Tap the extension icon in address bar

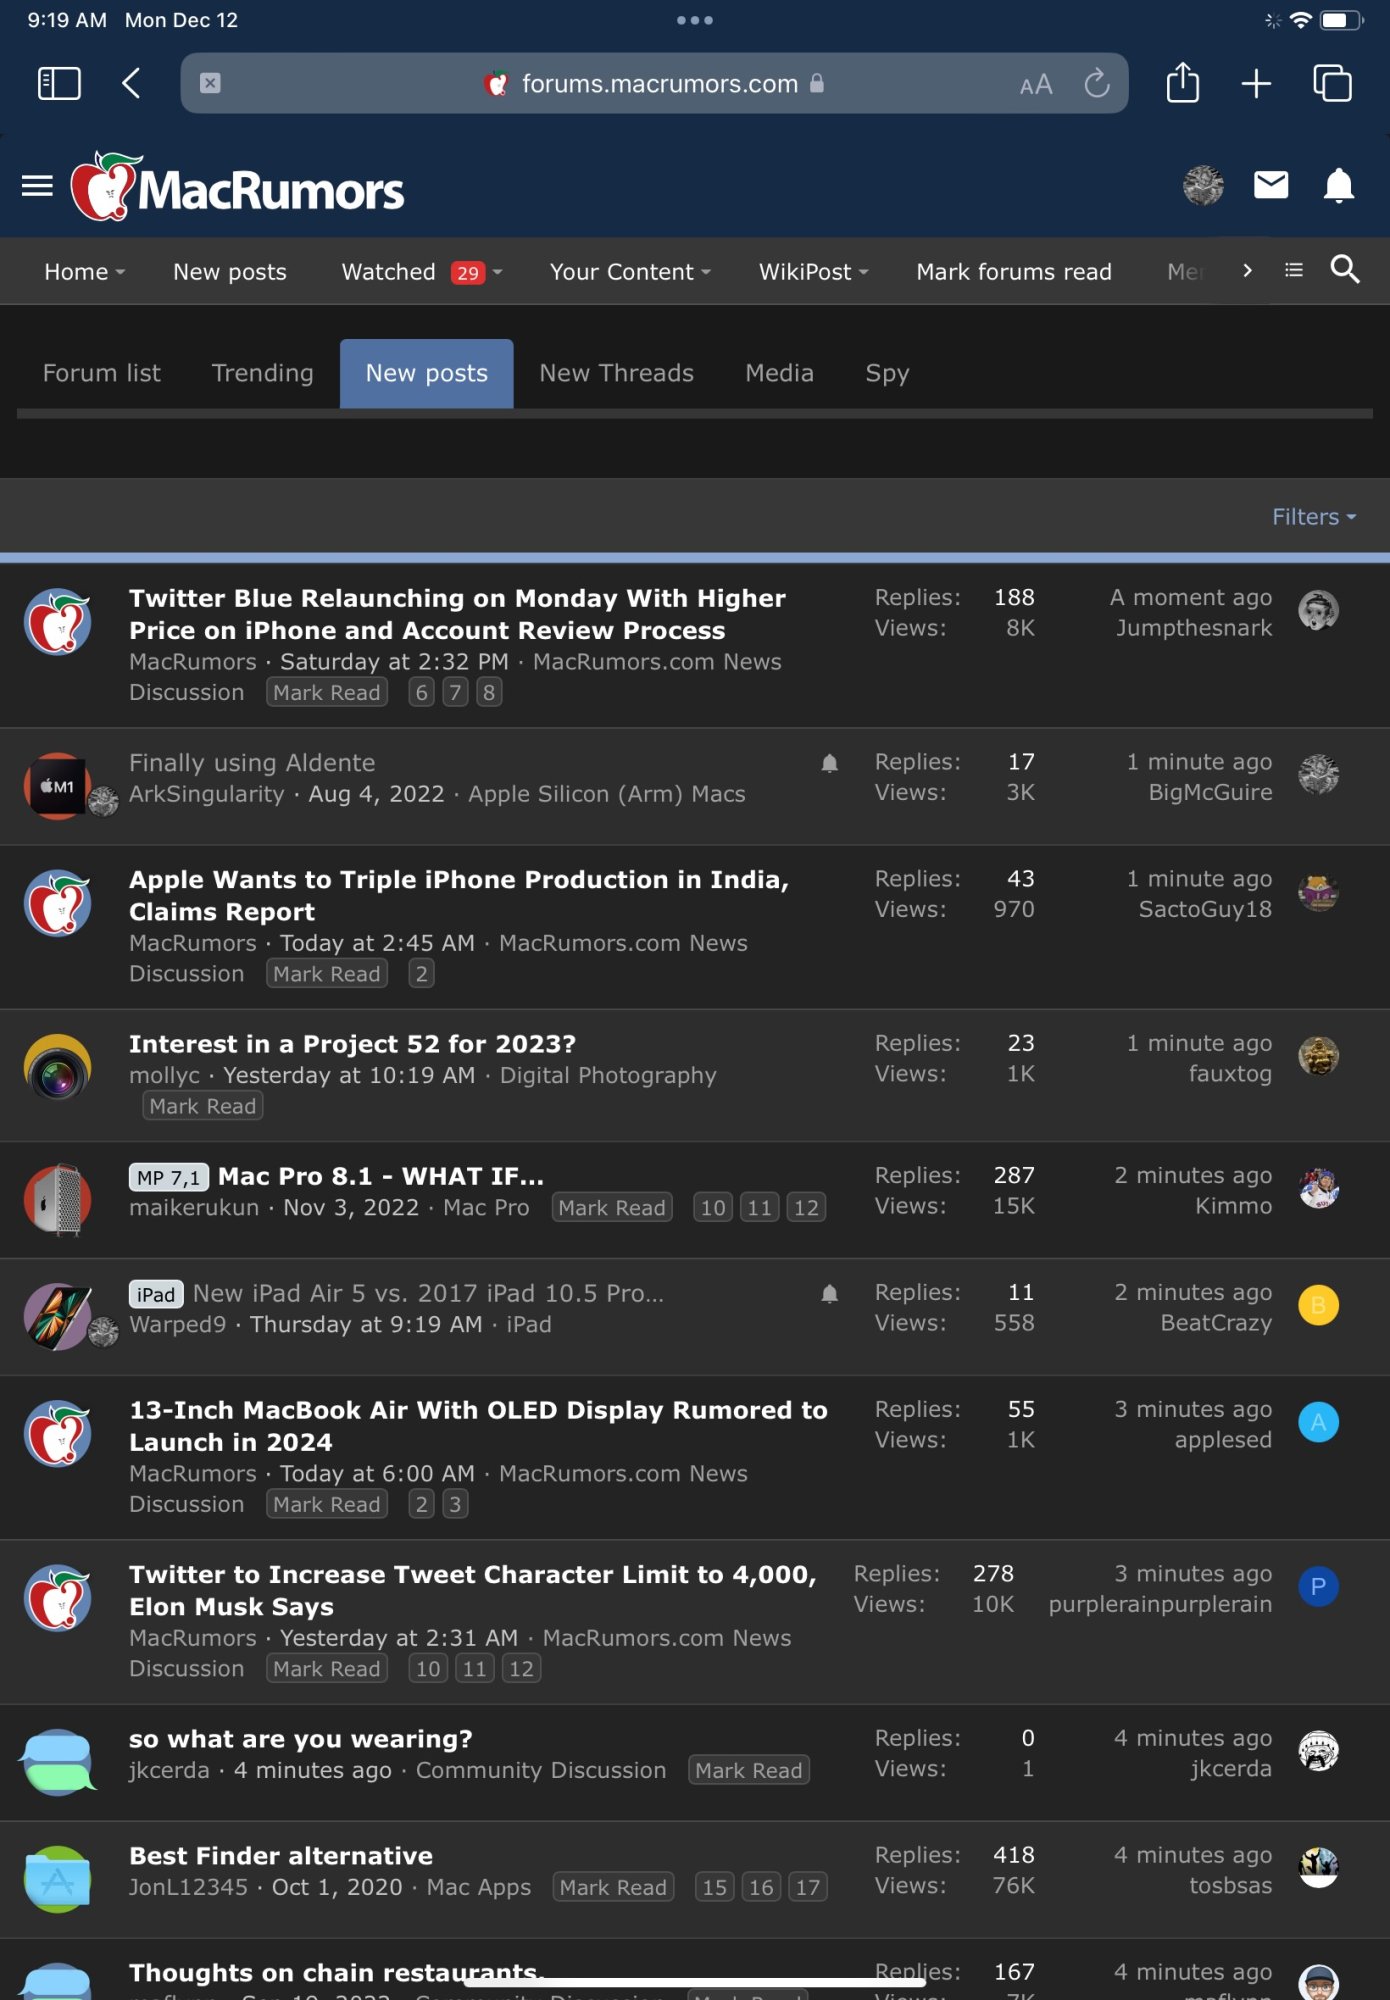tap(210, 83)
